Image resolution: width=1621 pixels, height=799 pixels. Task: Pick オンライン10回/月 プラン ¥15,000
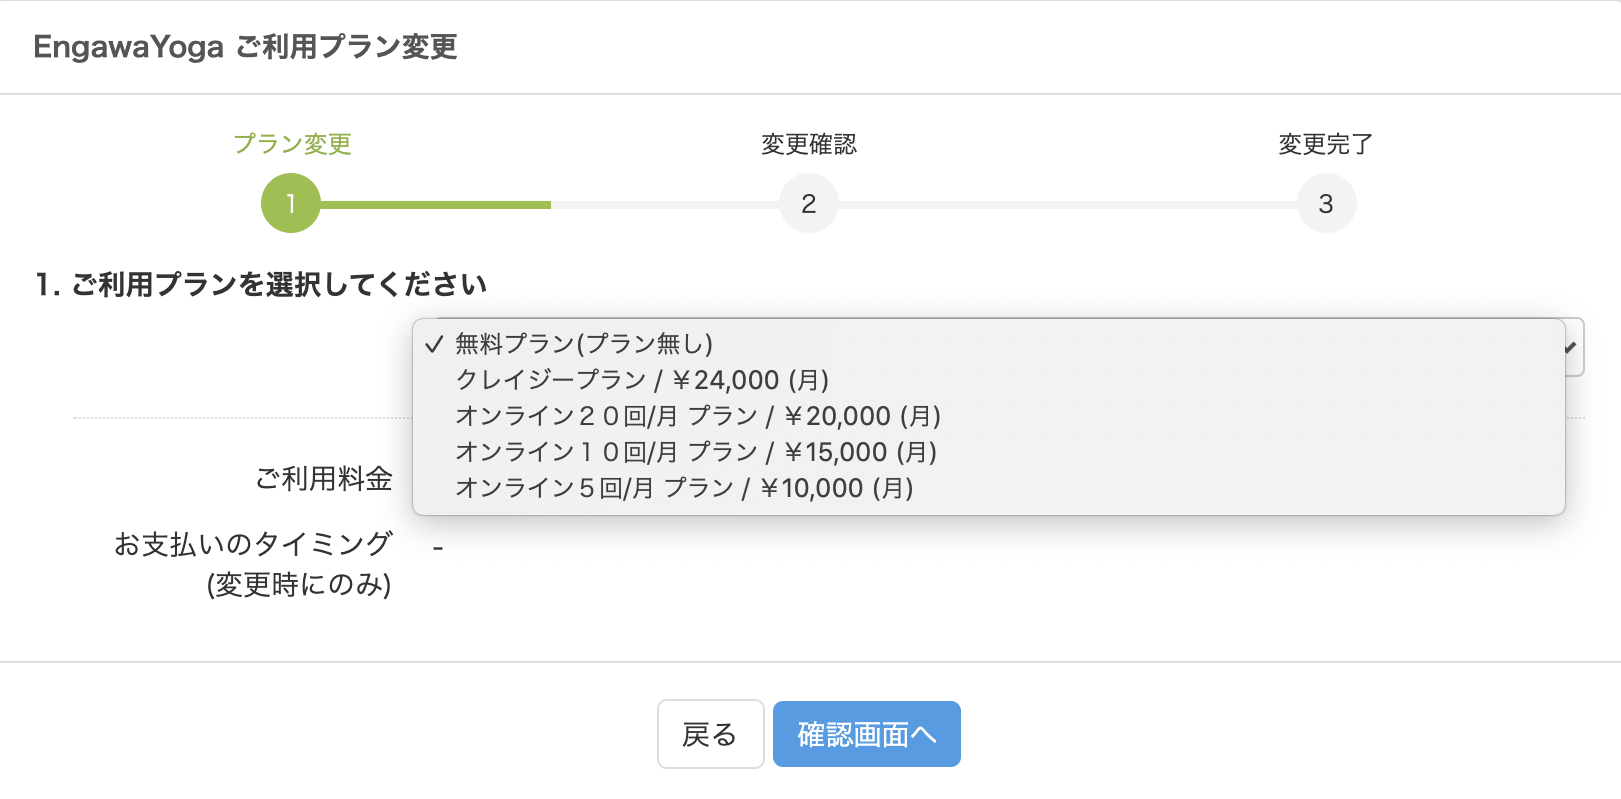pos(696,452)
